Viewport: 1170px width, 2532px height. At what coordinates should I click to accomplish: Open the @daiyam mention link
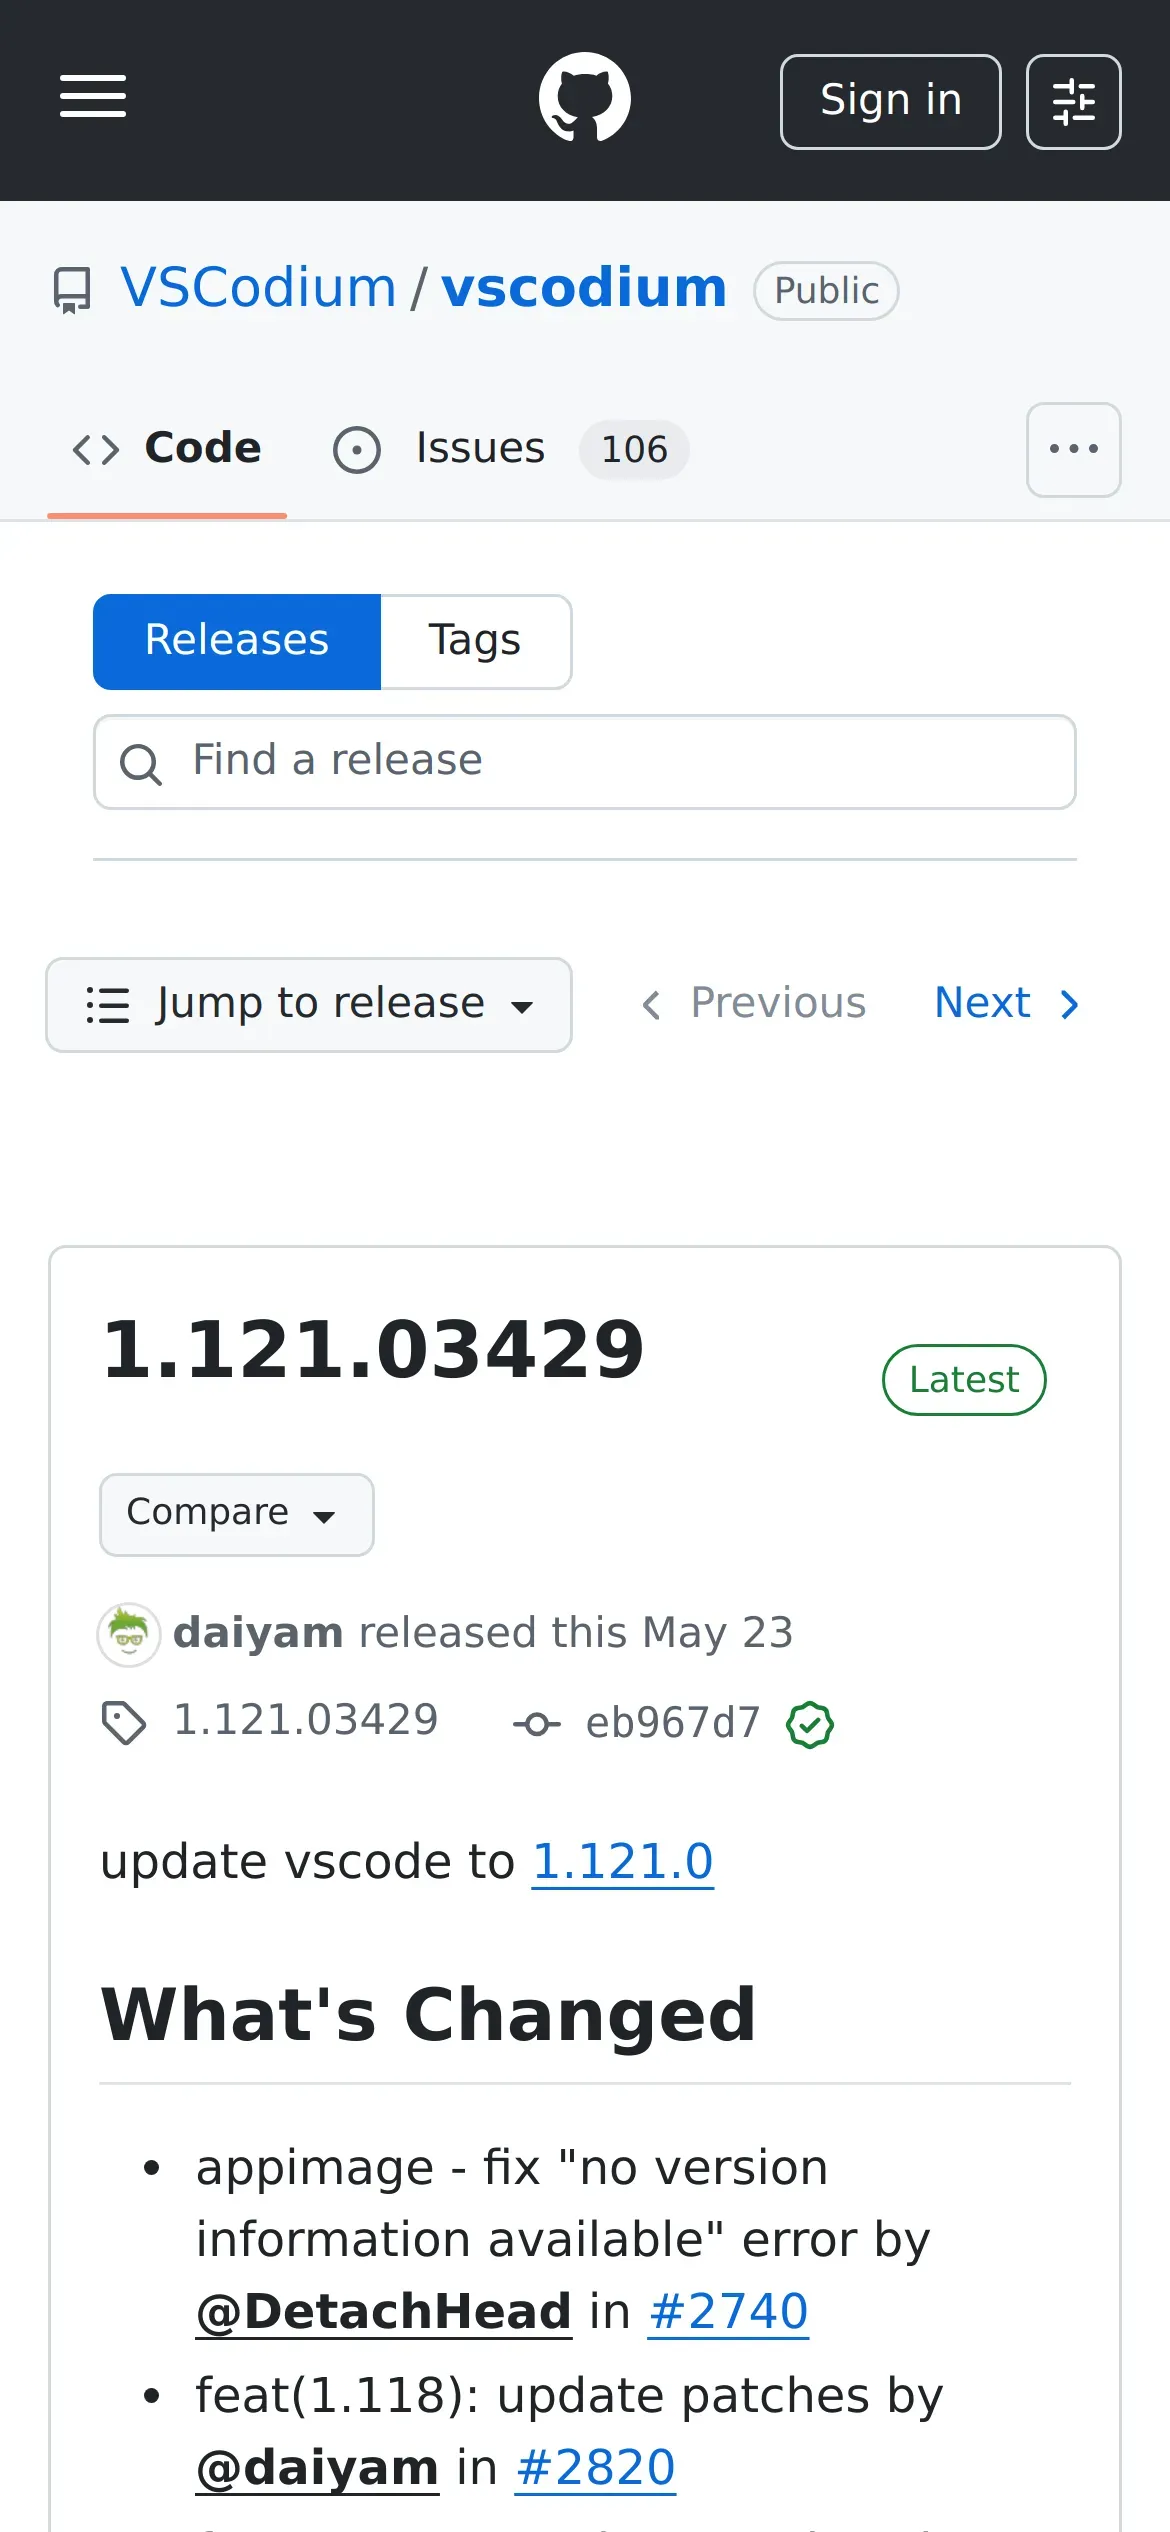(x=317, y=2468)
